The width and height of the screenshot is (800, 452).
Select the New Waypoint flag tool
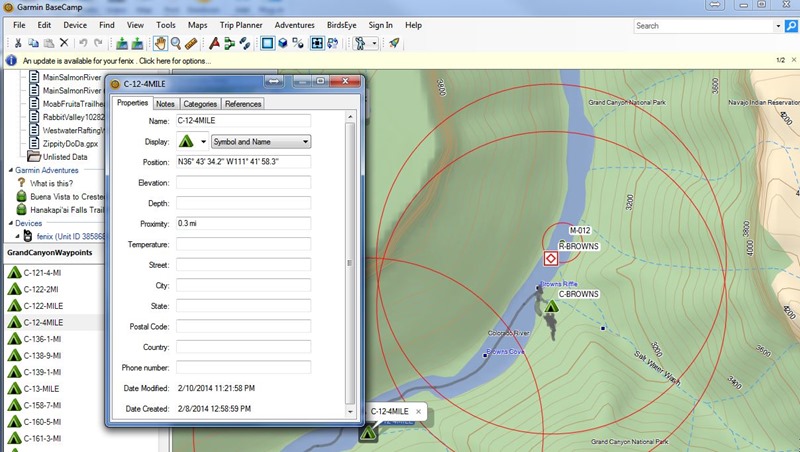(214, 43)
